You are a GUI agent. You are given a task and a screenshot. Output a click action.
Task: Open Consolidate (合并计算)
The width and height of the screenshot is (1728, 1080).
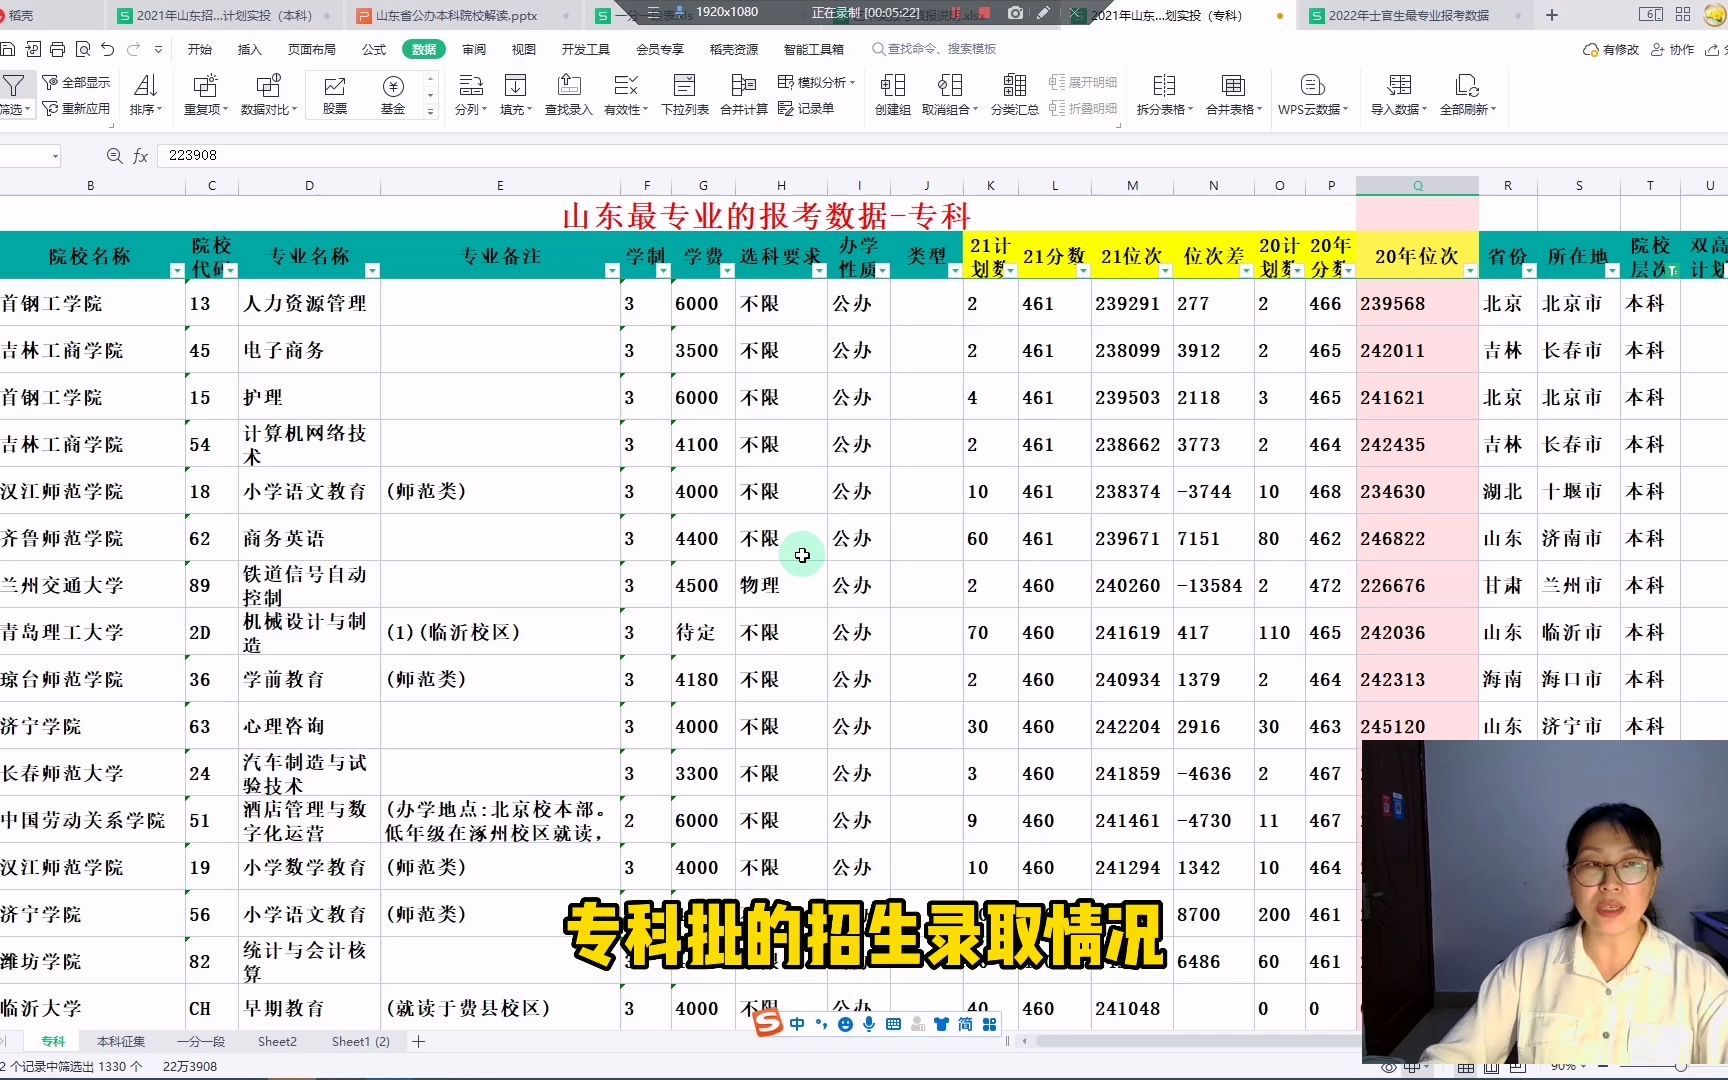coord(744,95)
